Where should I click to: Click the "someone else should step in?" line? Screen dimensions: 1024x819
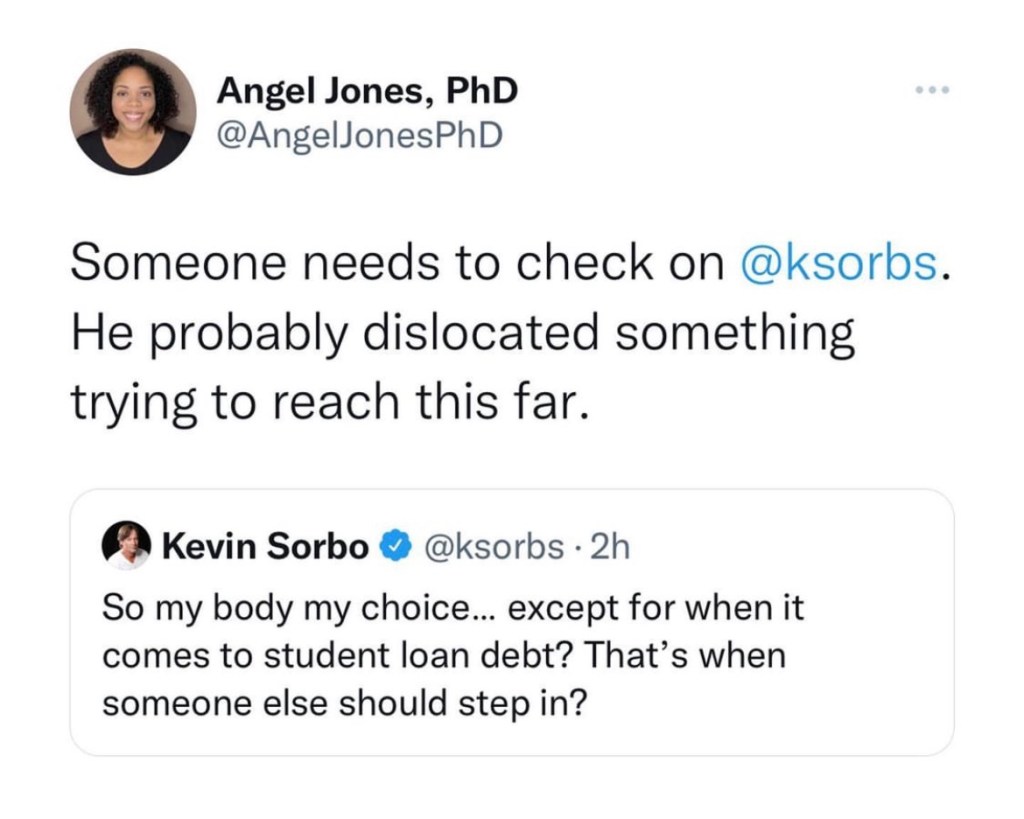pos(344,703)
